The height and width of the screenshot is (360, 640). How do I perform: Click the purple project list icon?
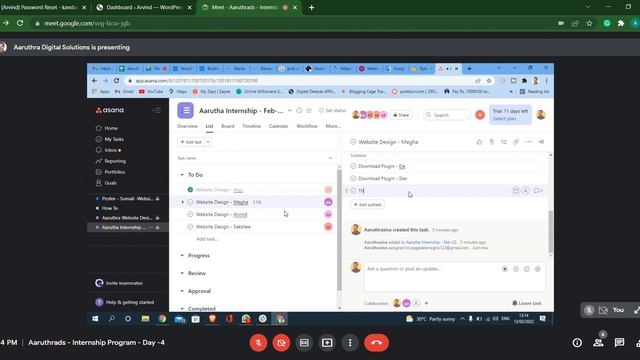(x=185, y=111)
